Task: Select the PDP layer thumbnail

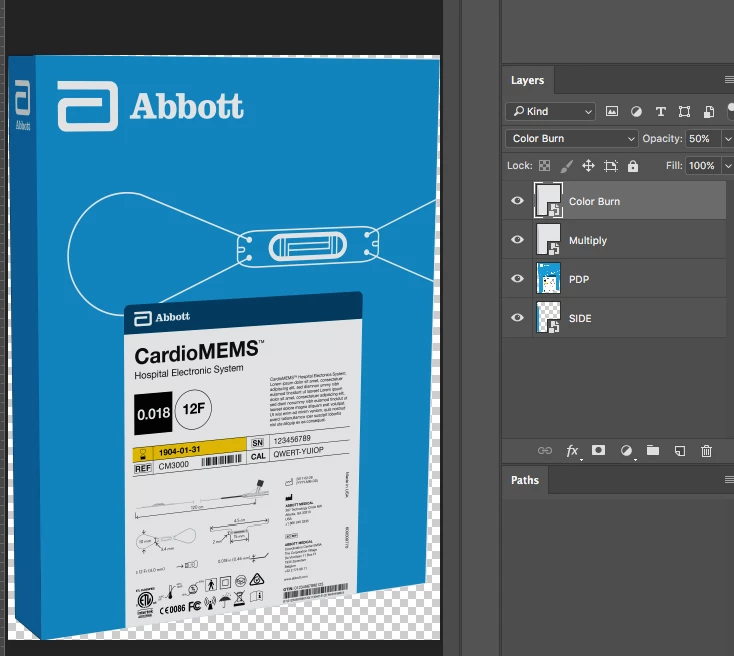Action: pos(548,278)
